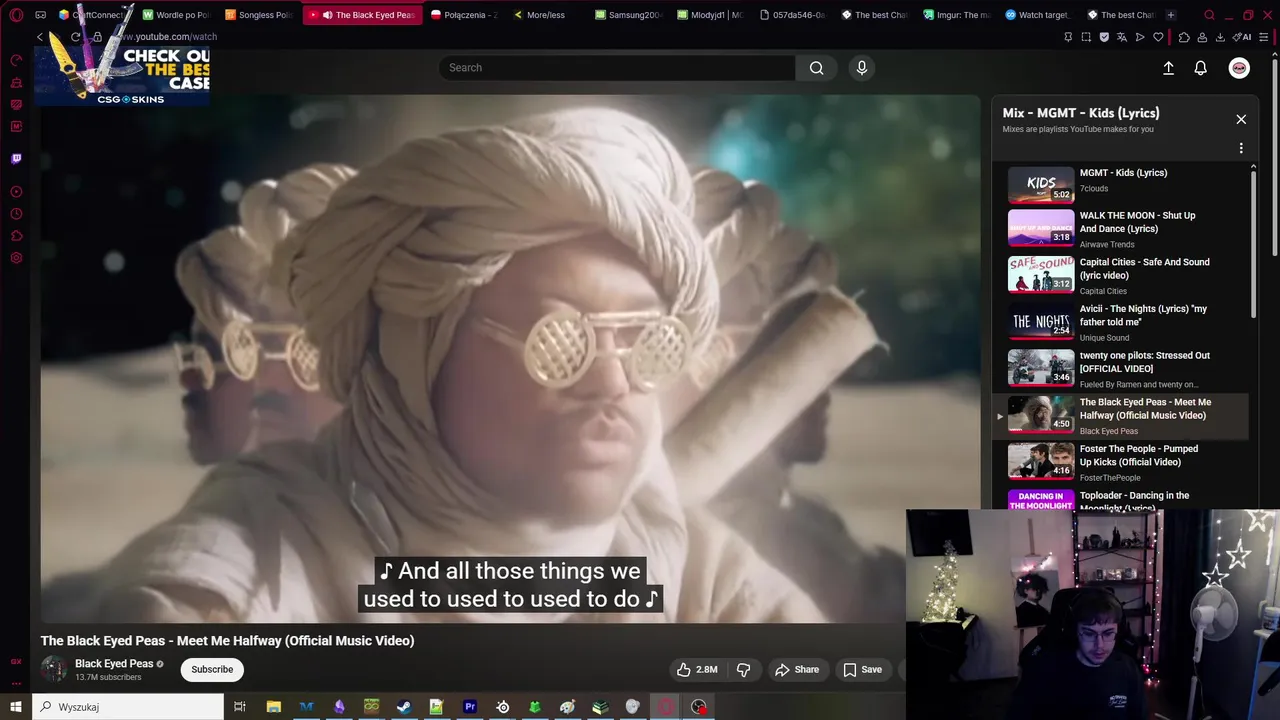Click the playlist panel scrollbar

point(1253,245)
